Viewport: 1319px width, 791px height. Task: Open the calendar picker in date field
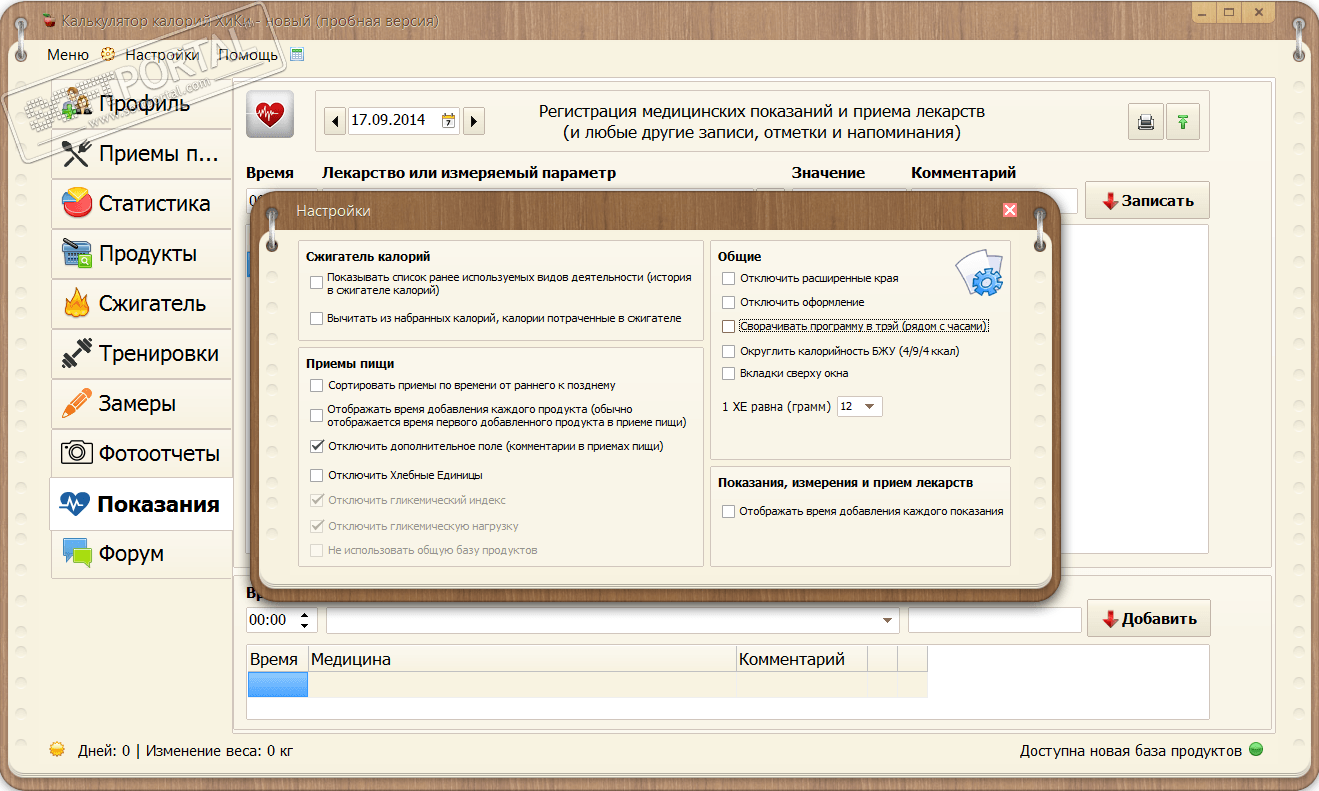coord(448,121)
